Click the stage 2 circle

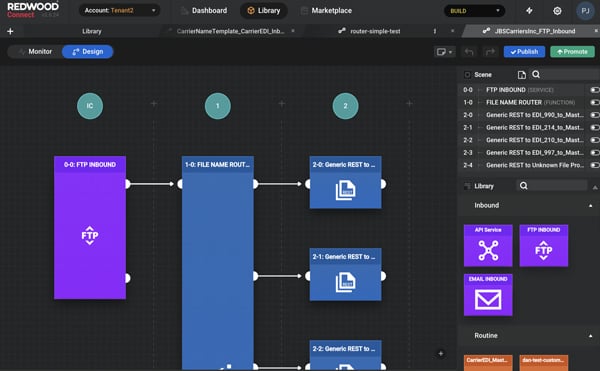click(x=346, y=106)
